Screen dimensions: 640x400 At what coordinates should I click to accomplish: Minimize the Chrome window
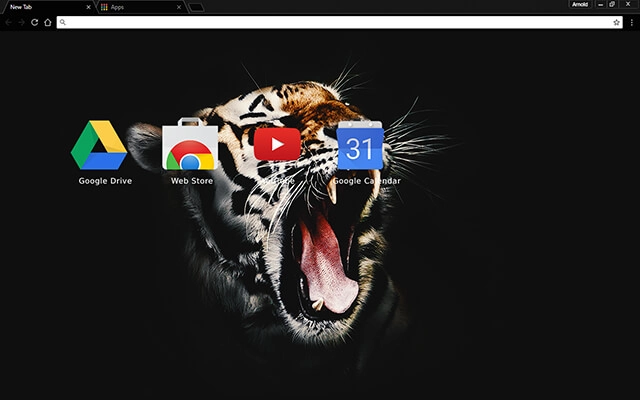[x=600, y=4]
